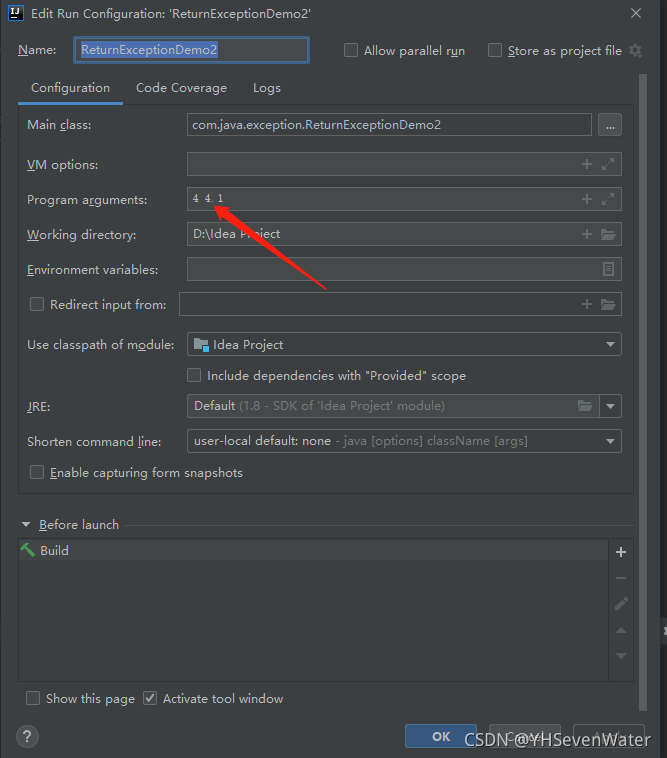Insert macro in Redirect input field

point(587,304)
